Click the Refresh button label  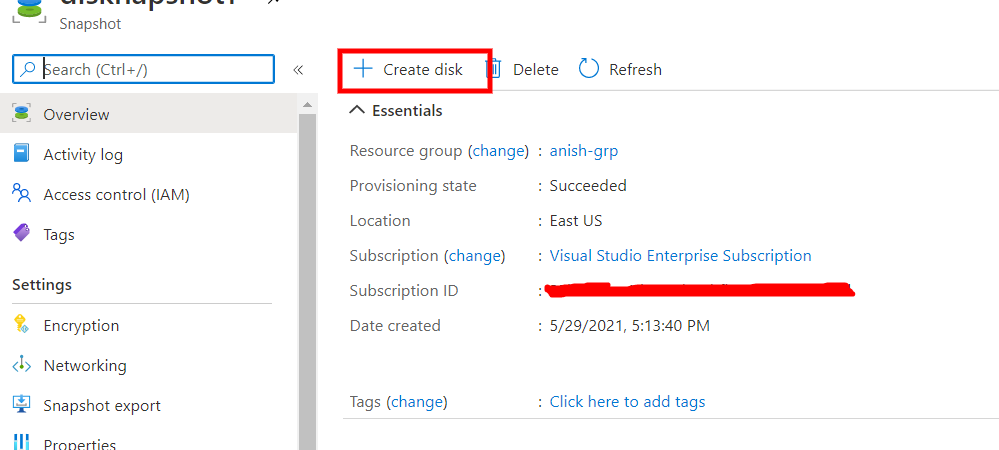[635, 69]
